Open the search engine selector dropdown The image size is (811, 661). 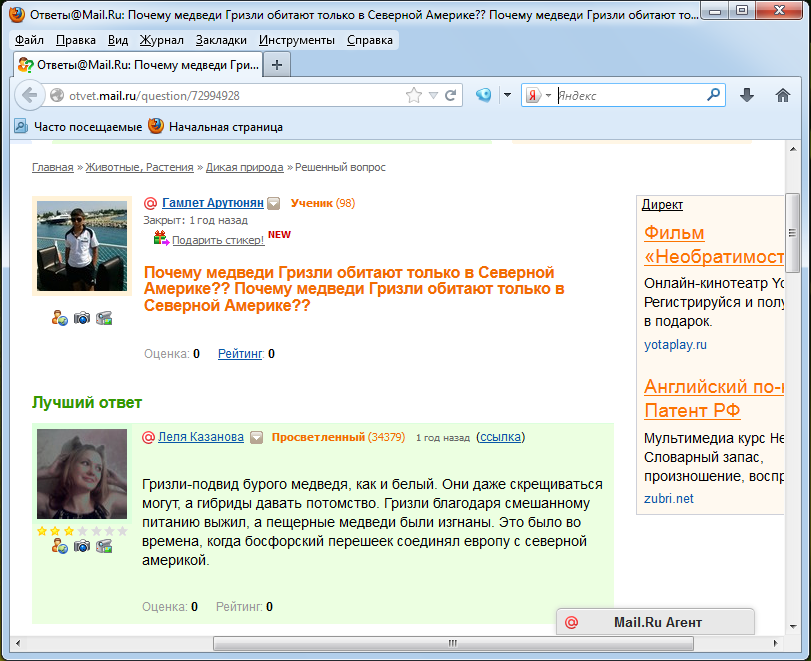click(x=539, y=96)
